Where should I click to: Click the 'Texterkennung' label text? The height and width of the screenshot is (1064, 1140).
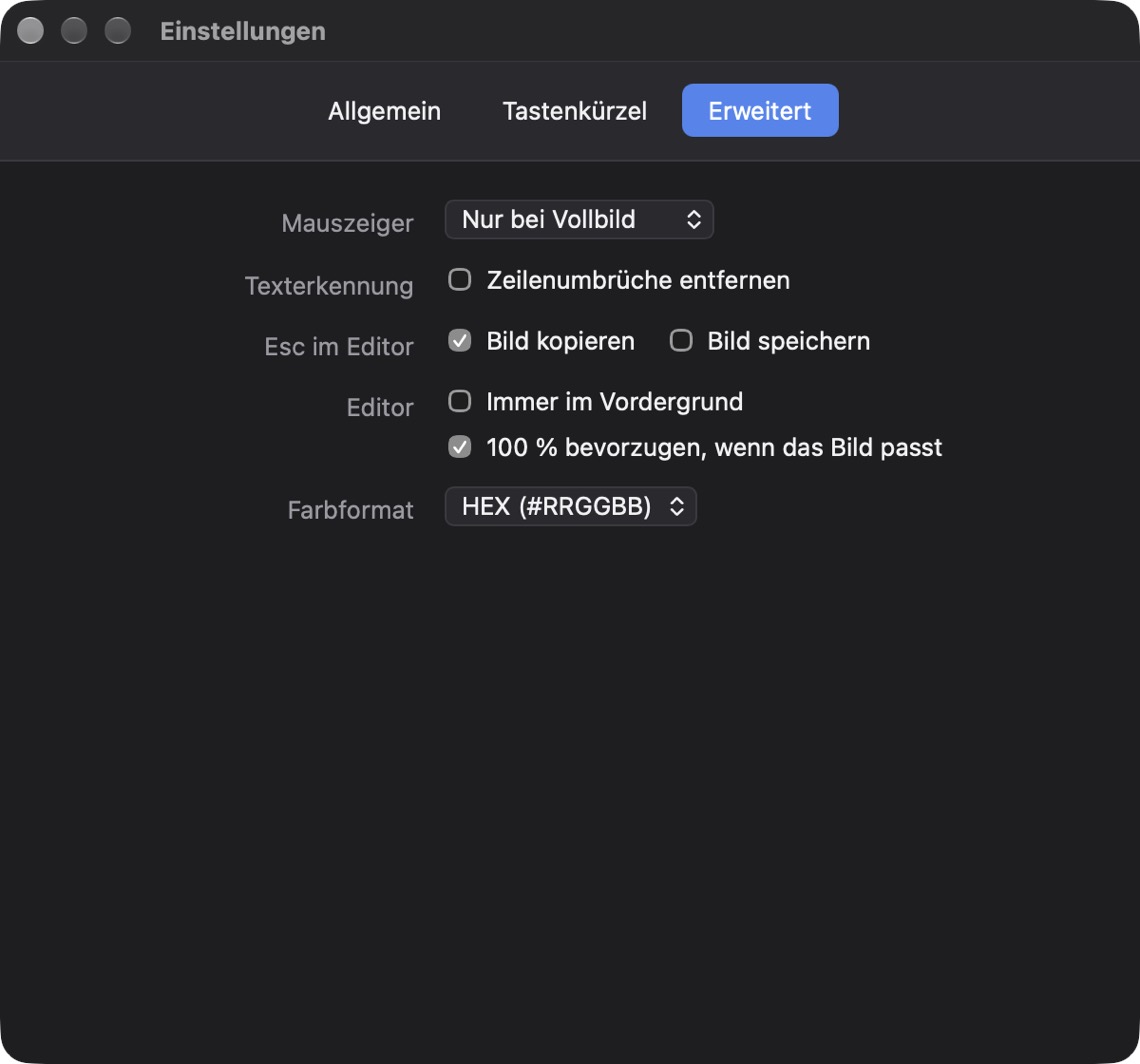329,286
